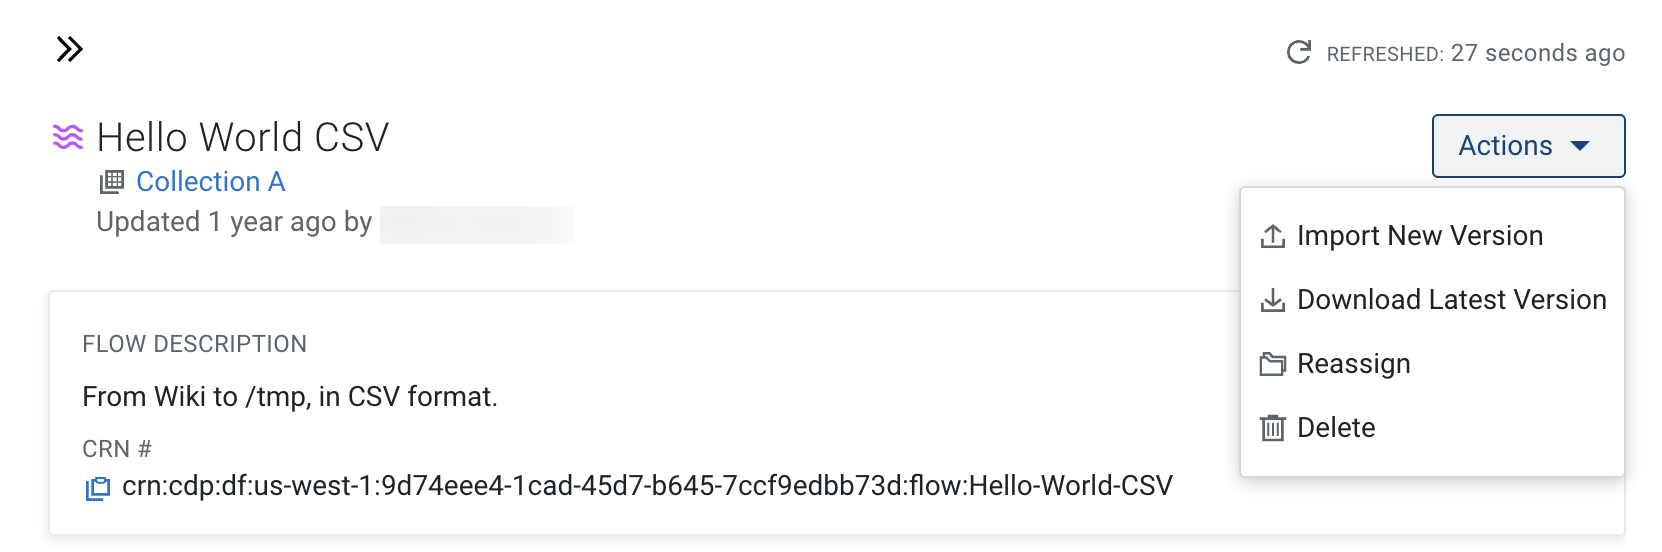Open the Actions dropdown button
The width and height of the screenshot is (1662, 552).
point(1505,146)
